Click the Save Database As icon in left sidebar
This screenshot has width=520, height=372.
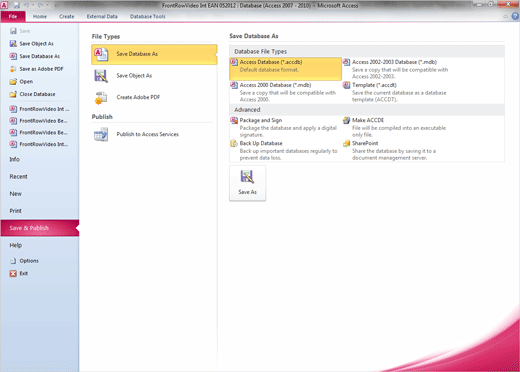pos(13,56)
